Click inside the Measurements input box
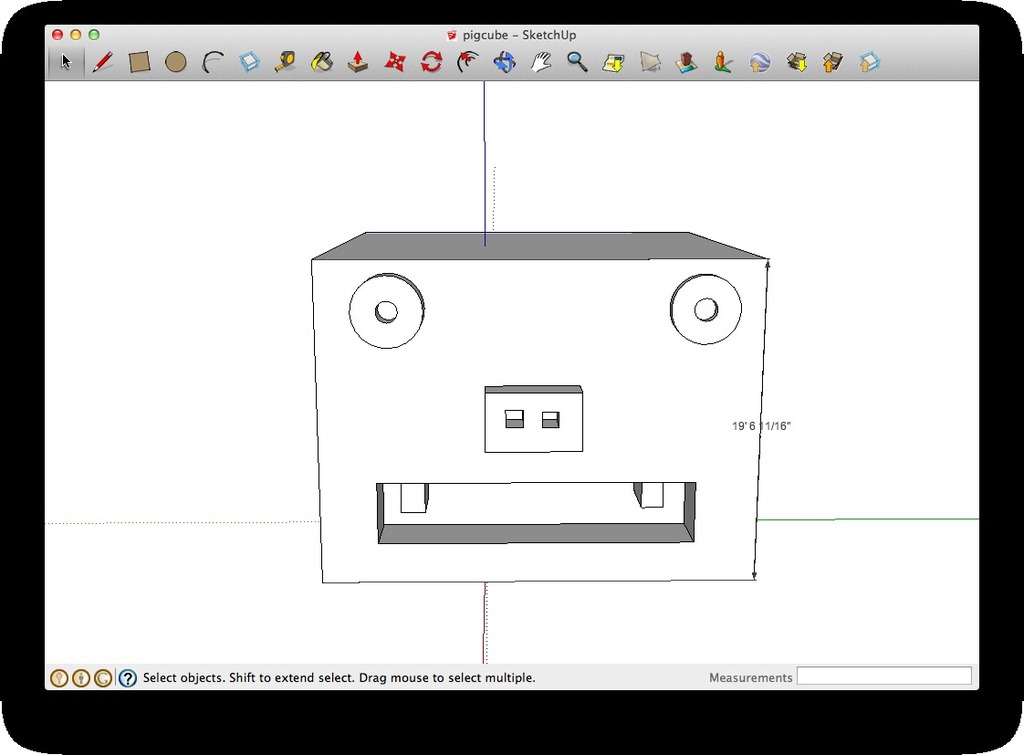 [x=884, y=676]
